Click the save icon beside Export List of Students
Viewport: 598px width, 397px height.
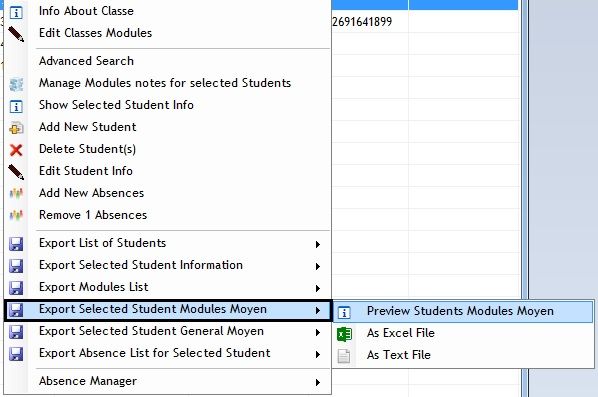(16, 244)
